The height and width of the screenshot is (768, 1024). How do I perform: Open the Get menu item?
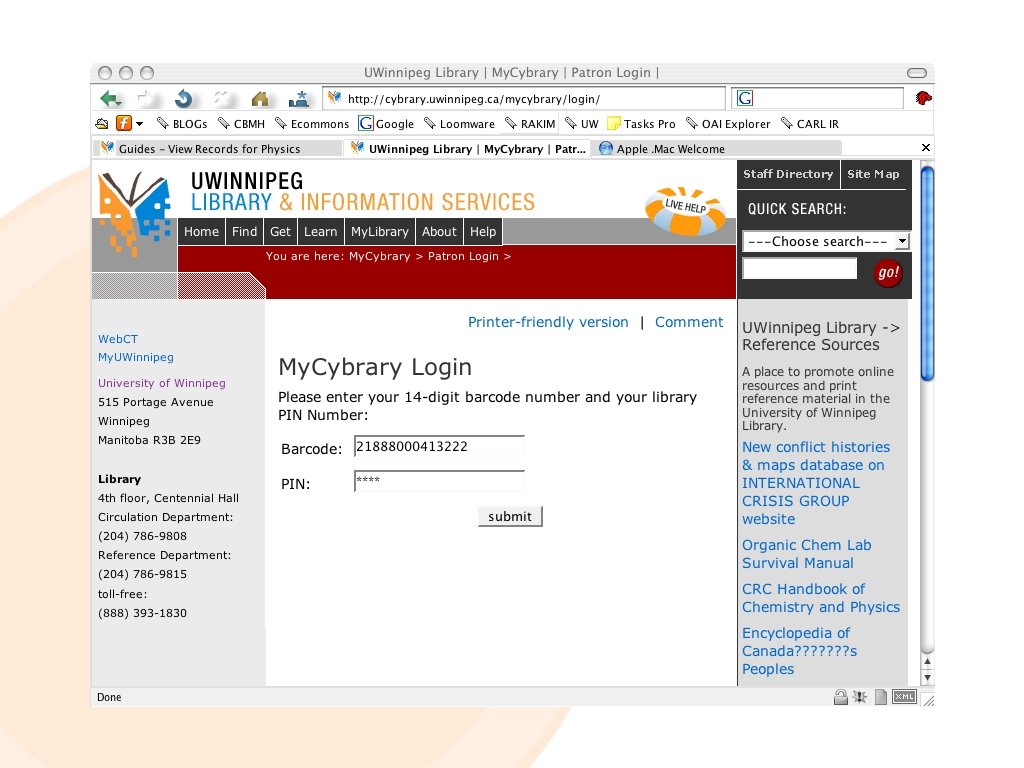280,232
